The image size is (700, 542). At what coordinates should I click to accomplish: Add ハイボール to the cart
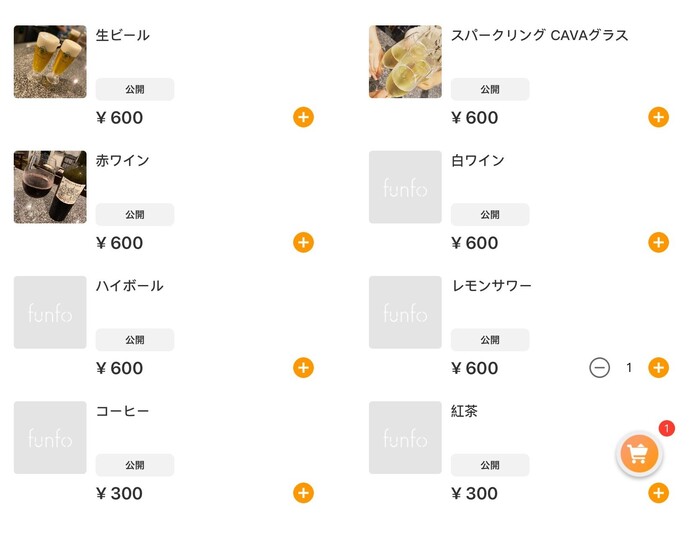coord(303,367)
